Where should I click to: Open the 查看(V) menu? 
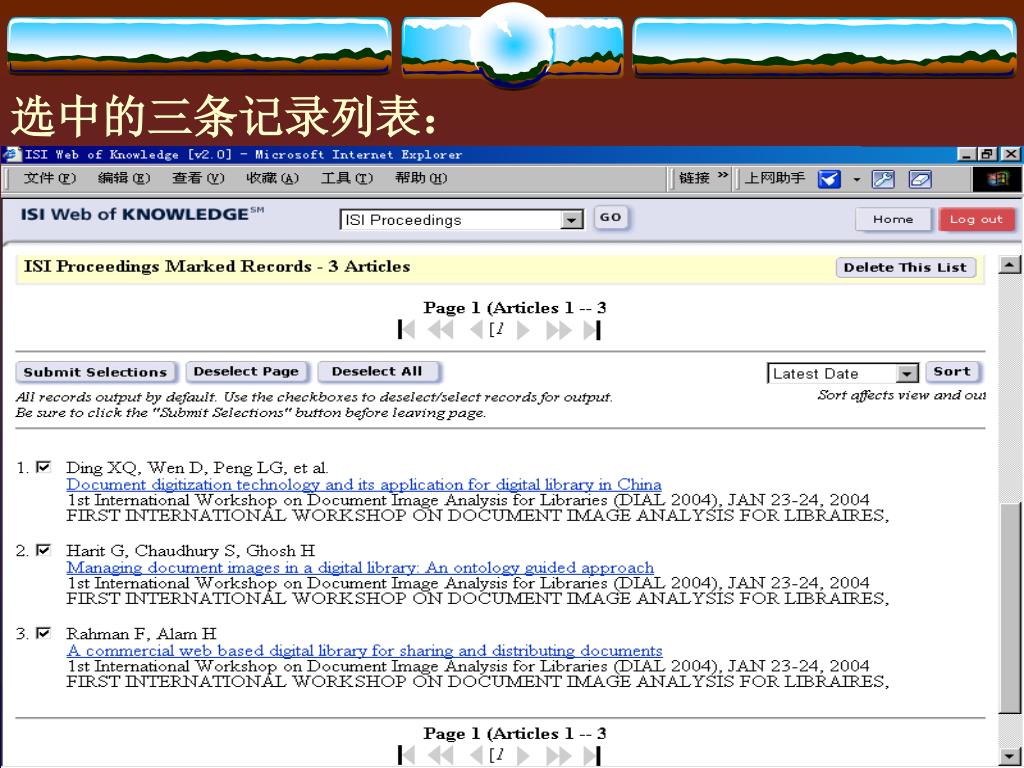coord(198,178)
